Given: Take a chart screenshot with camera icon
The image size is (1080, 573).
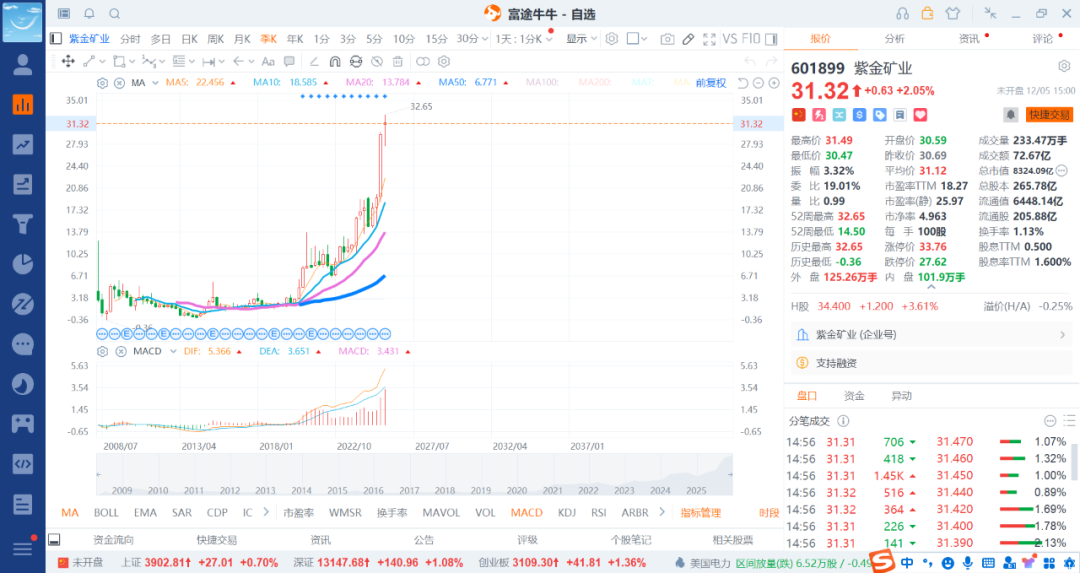Looking at the screenshot, I should [x=667, y=39].
